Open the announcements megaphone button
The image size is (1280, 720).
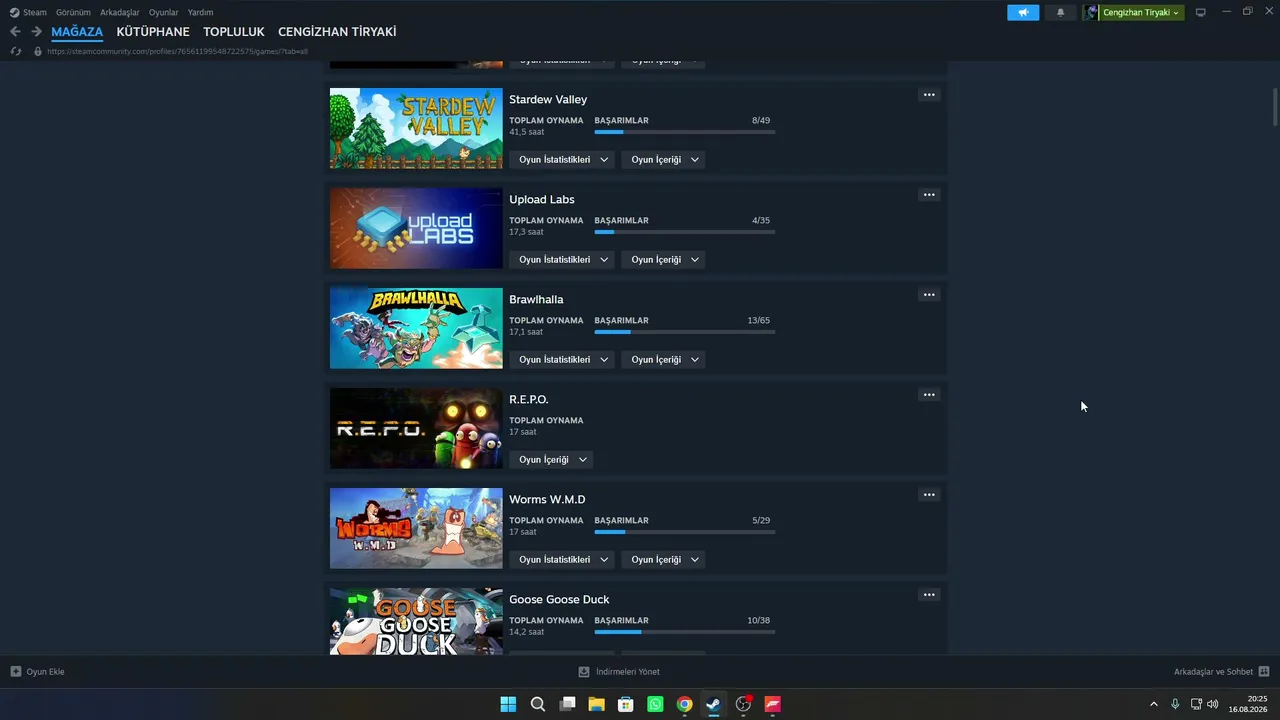[1023, 13]
